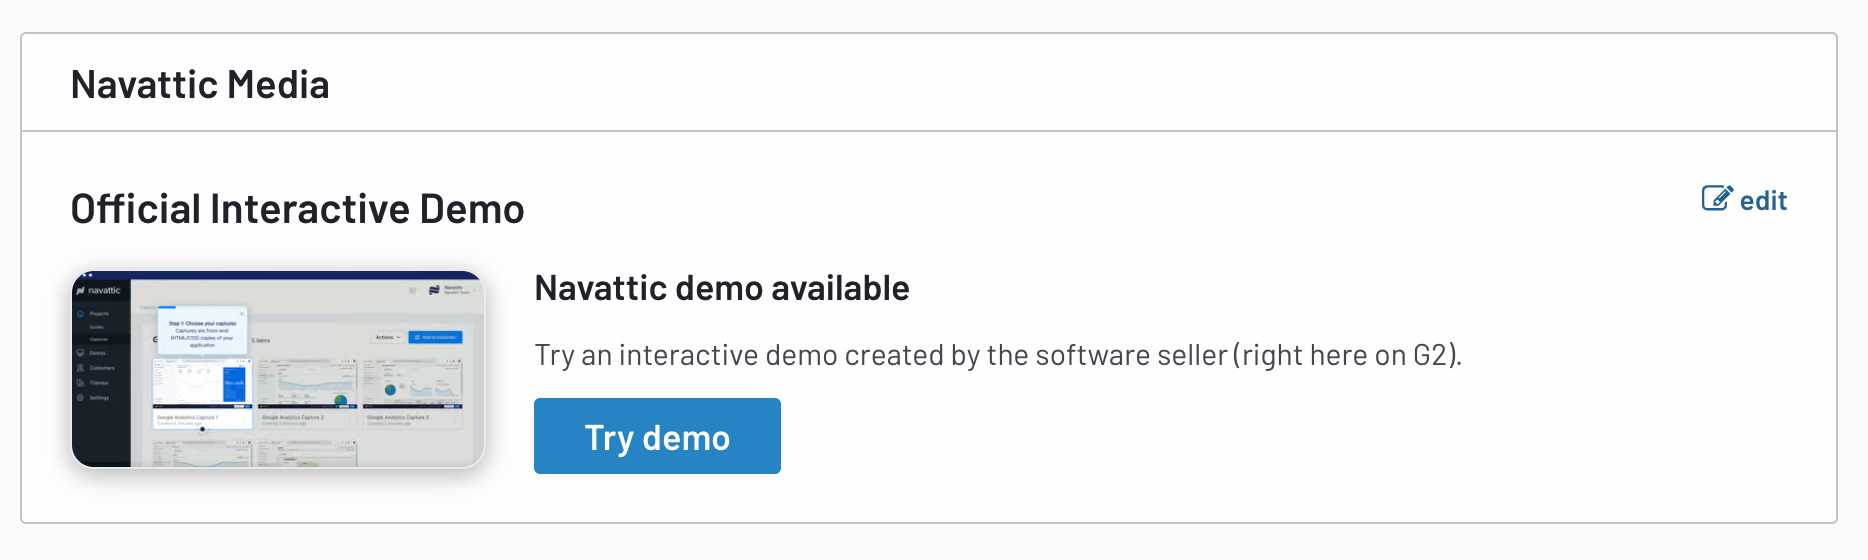Click the Demos monitor icon in preview sidebar

coord(81,353)
